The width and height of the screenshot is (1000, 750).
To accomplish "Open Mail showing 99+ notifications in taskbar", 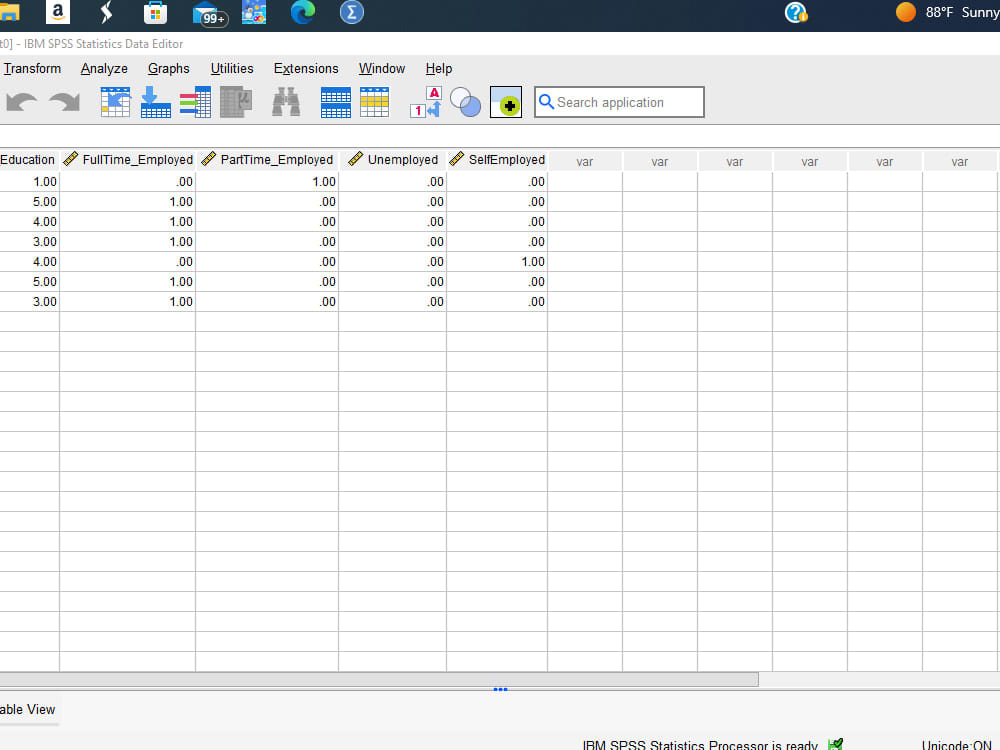I will point(206,13).
